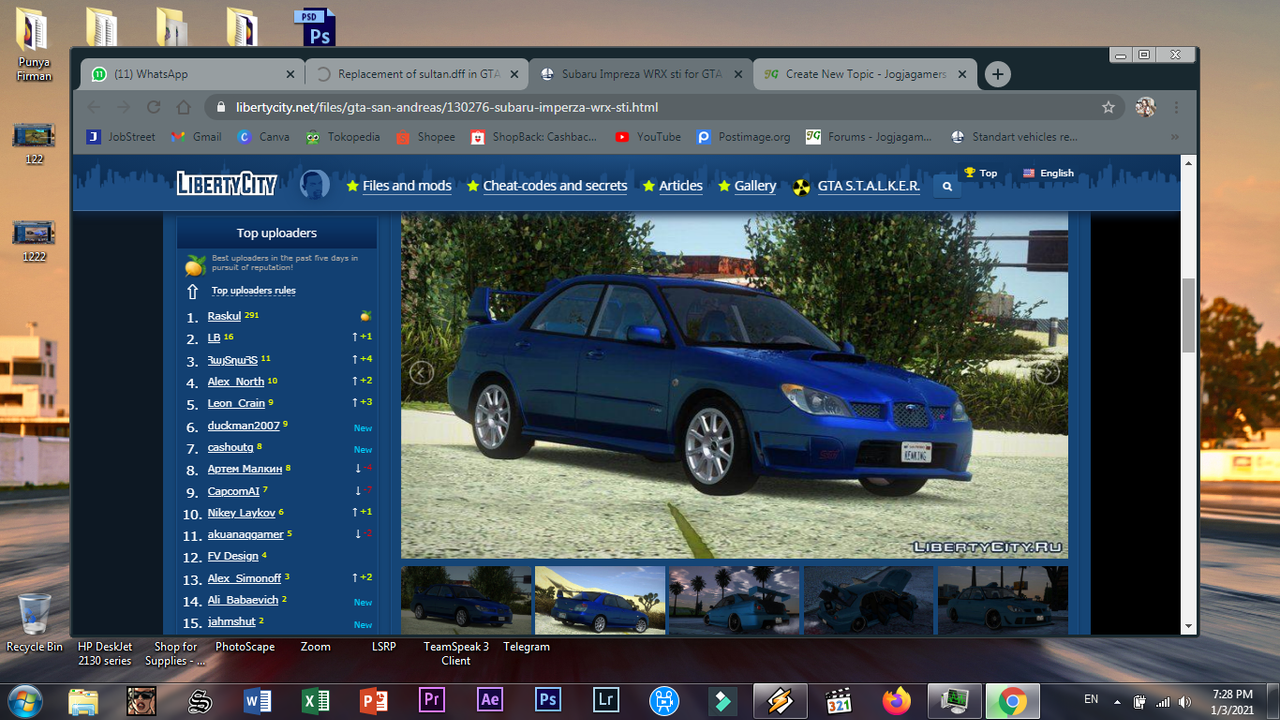This screenshot has height=720, width=1280.
Task: Switch to the WhatsApp tab
Action: 193,74
